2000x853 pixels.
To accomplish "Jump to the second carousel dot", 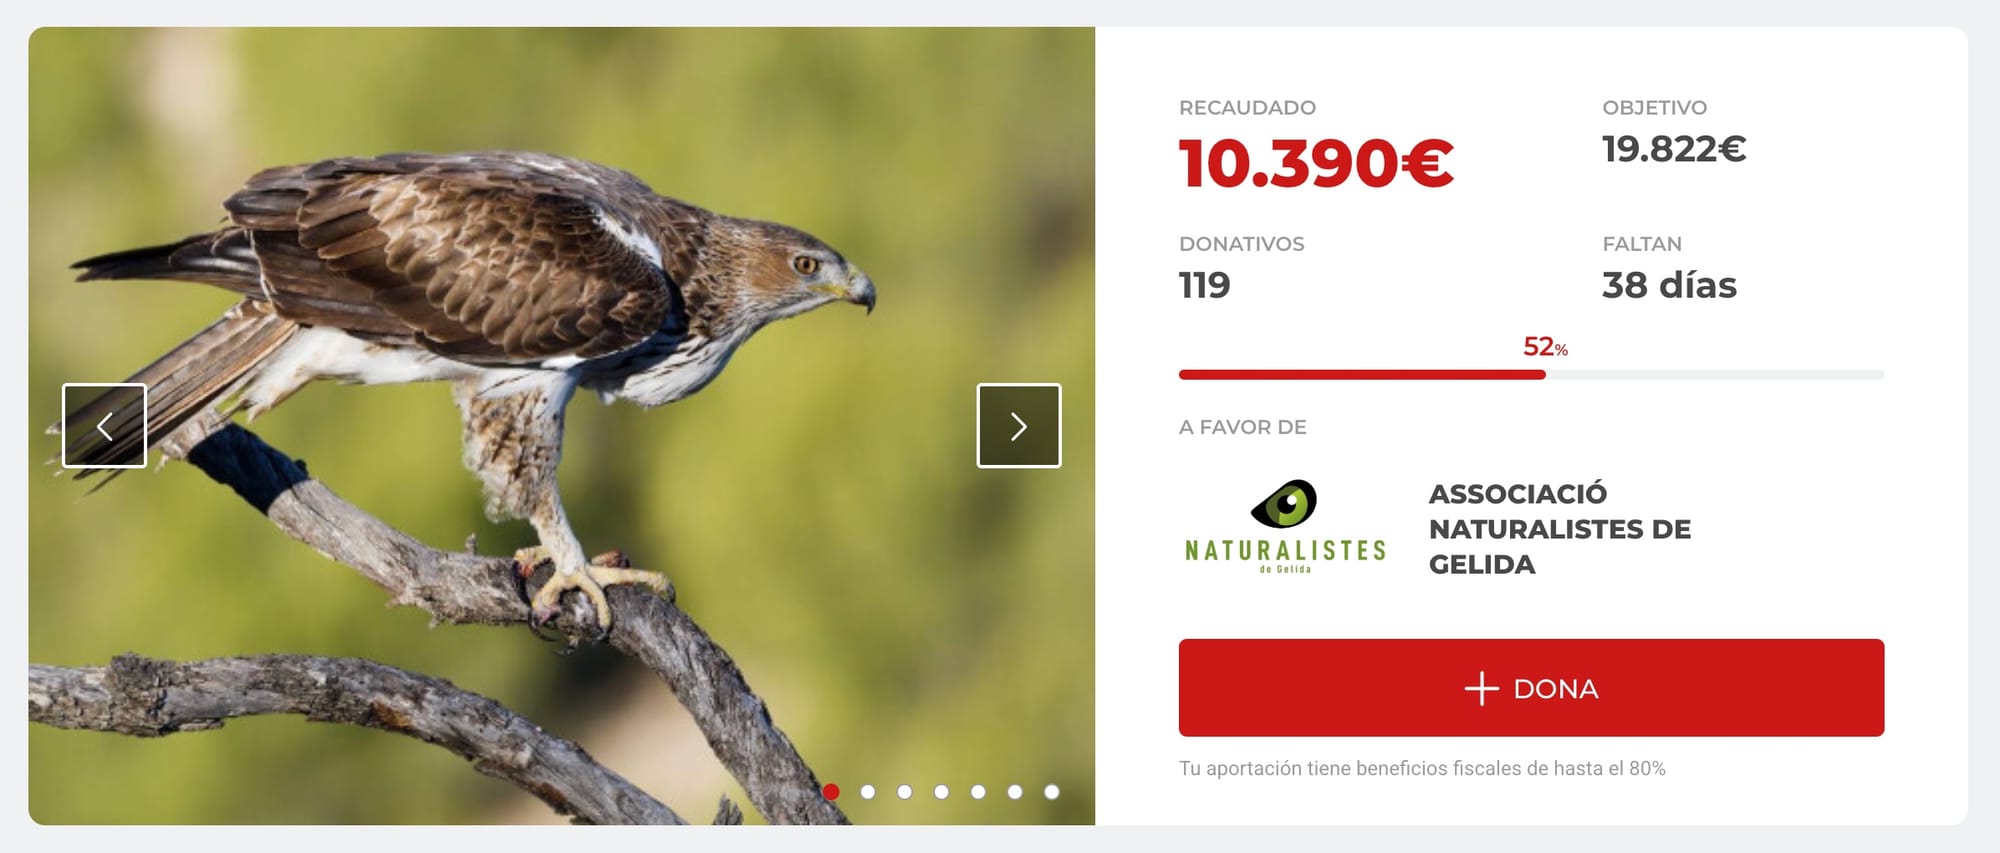I will [x=868, y=792].
